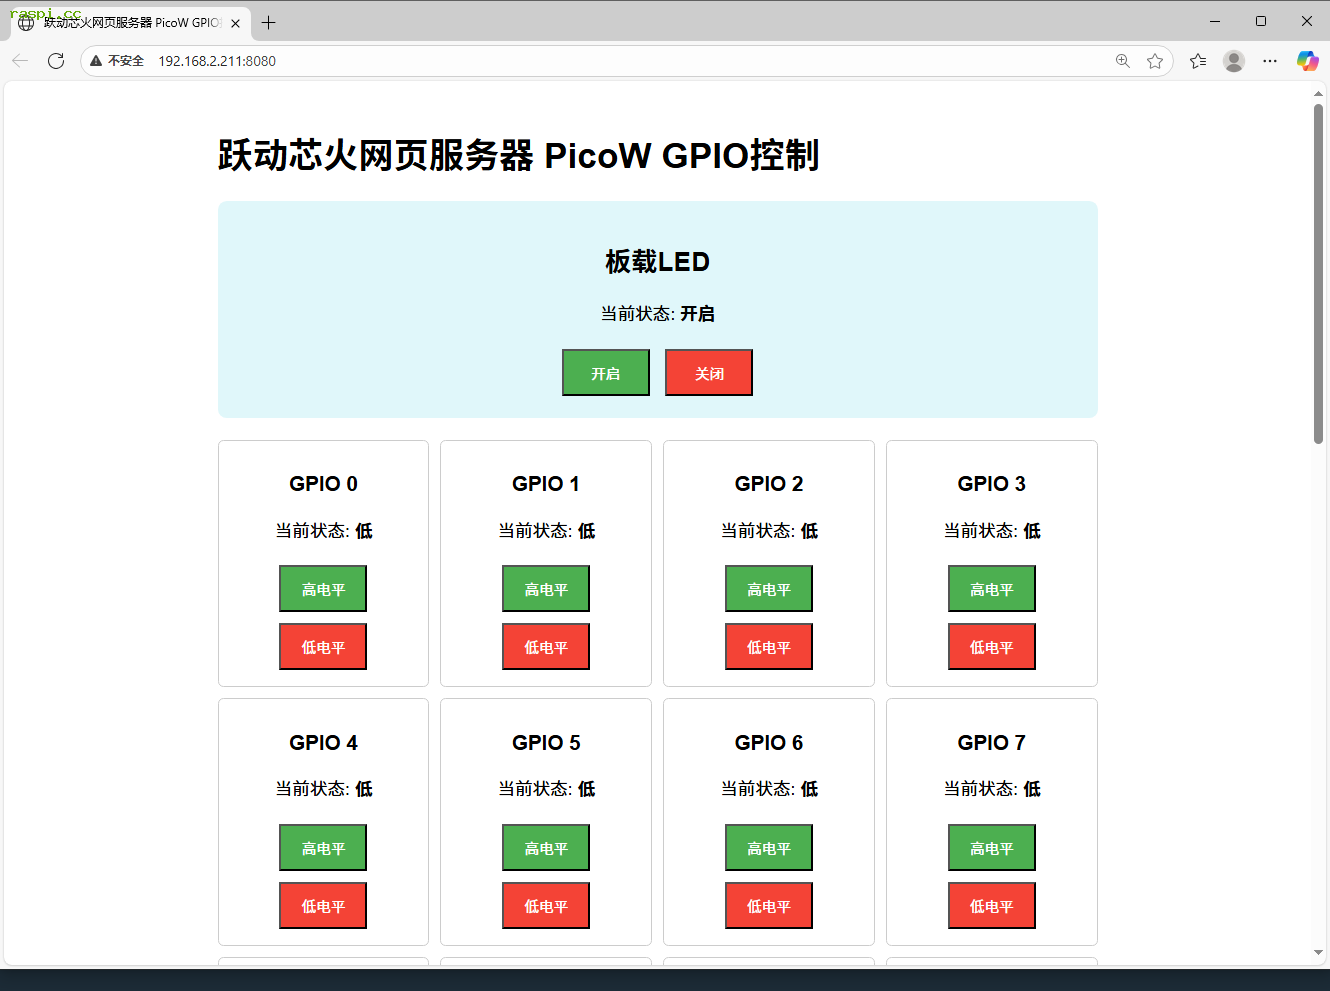Click the favorites collections icon next to star

point(1197,61)
